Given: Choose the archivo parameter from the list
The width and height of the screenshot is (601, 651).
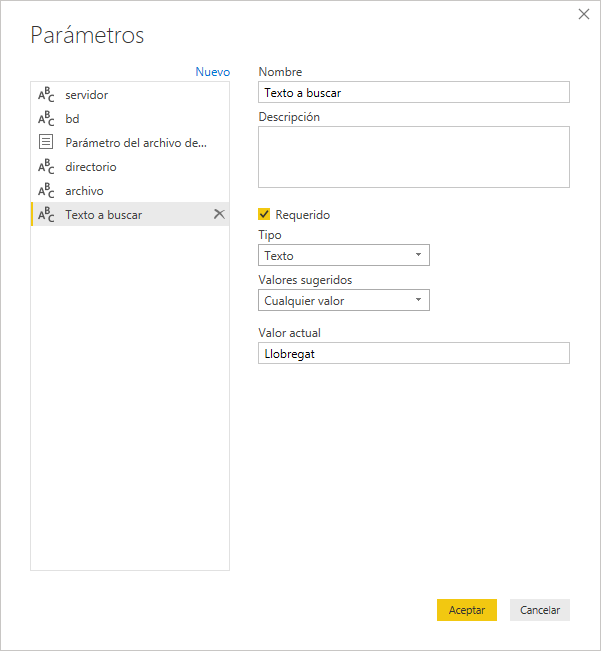Looking at the screenshot, I should 84,191.
